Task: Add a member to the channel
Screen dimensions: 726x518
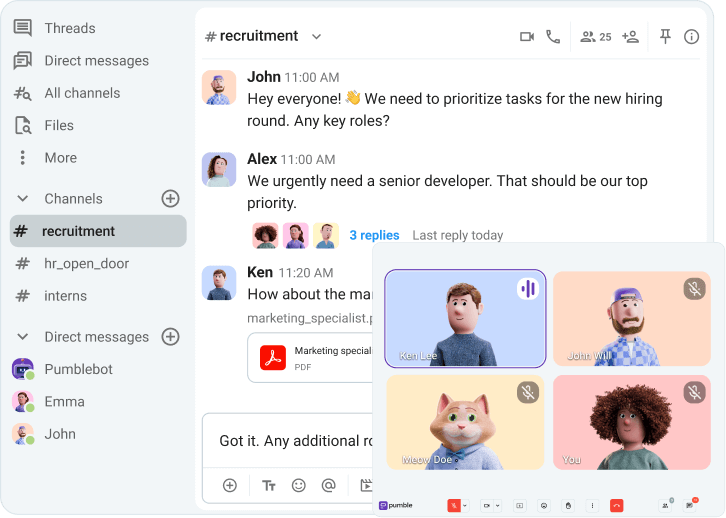Action: [x=631, y=37]
